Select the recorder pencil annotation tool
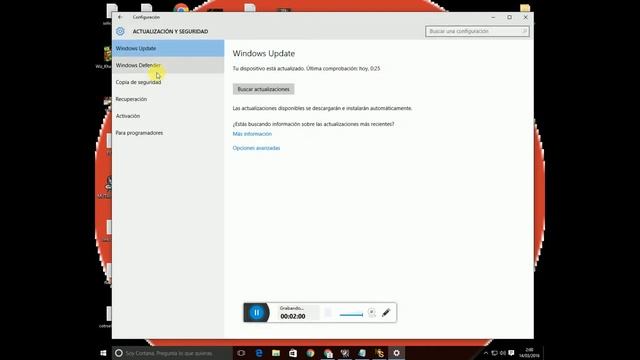Image resolution: width=640 pixels, height=360 pixels. tap(386, 313)
